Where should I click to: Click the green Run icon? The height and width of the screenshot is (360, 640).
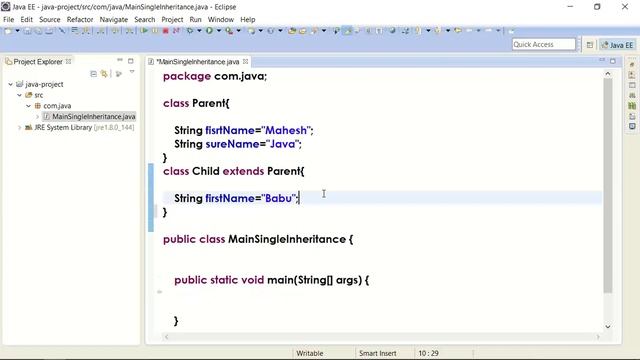(209, 31)
